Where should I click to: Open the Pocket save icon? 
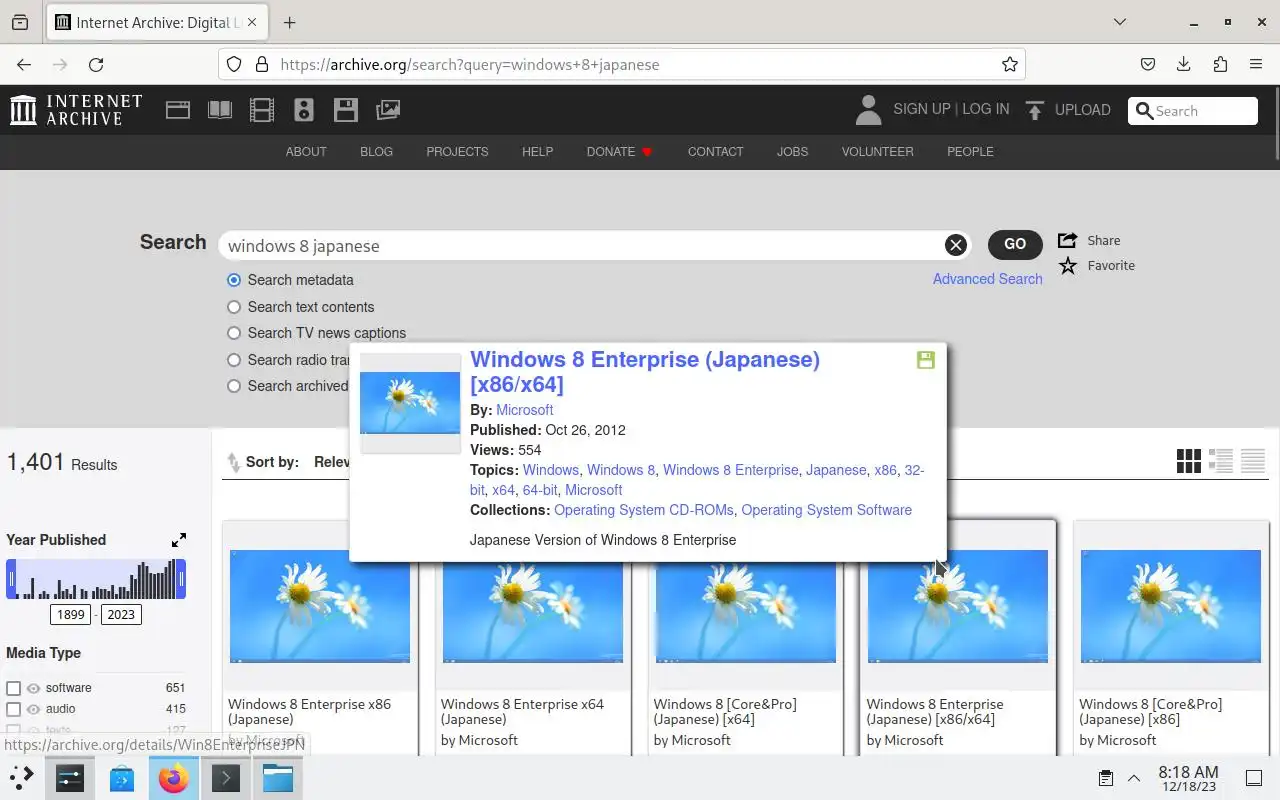point(1148,64)
